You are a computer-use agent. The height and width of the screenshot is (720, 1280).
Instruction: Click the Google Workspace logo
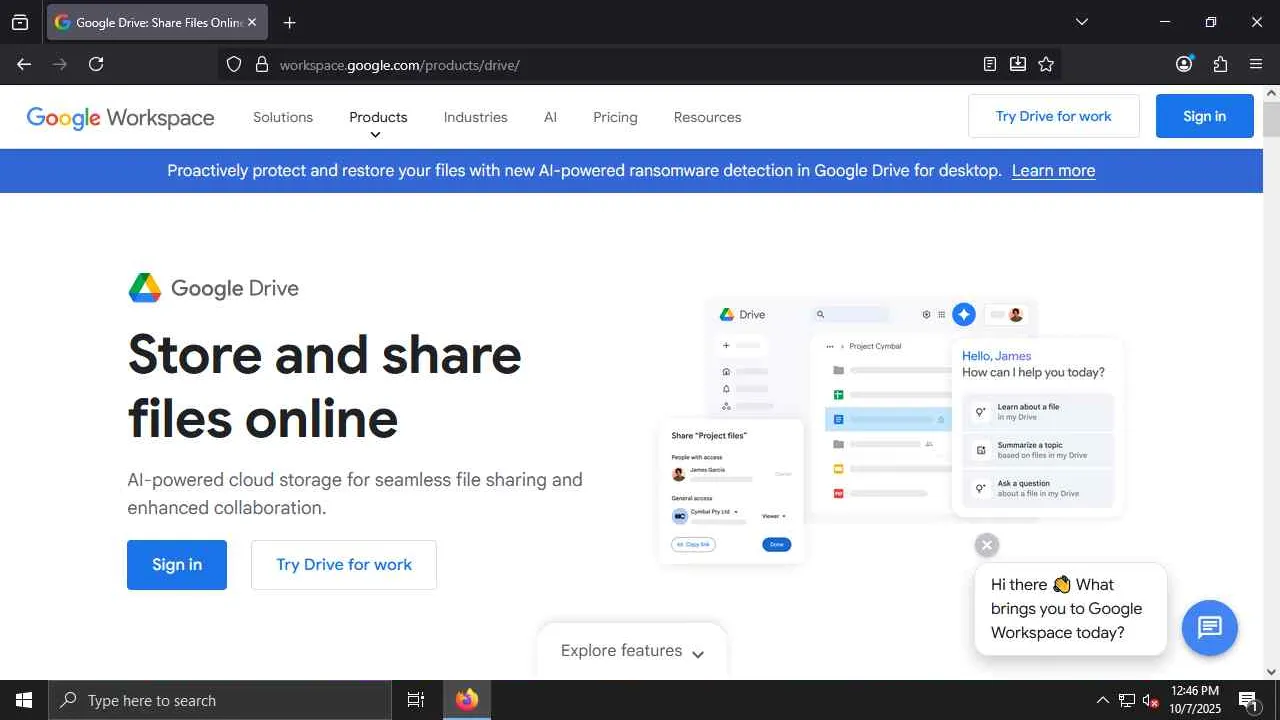120,118
